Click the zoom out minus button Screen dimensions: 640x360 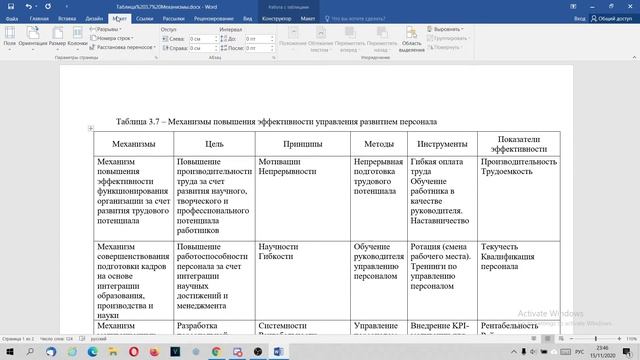point(571,339)
